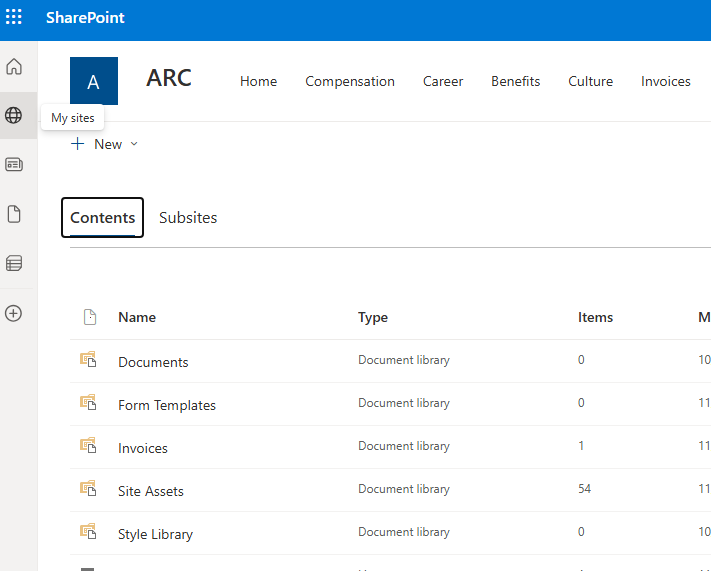Select the Contents tab
This screenshot has height=571, width=711.
[x=102, y=218]
